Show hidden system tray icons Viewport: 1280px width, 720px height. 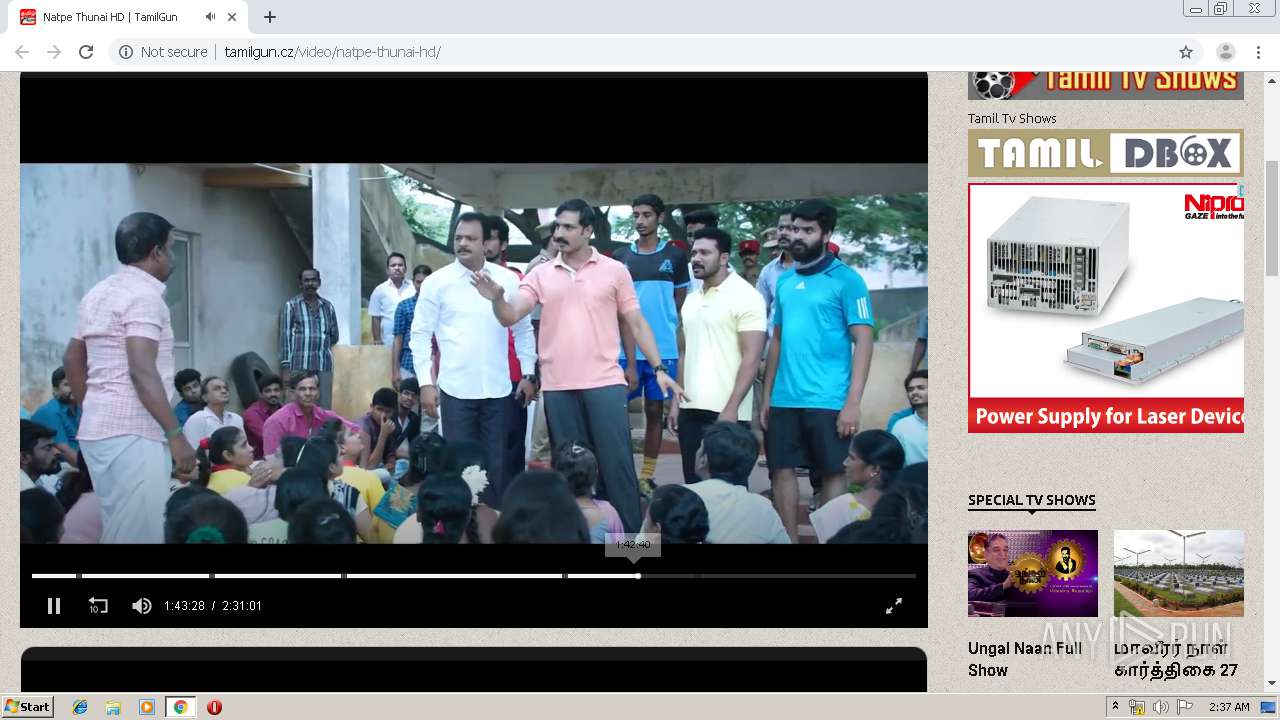pos(1115,707)
